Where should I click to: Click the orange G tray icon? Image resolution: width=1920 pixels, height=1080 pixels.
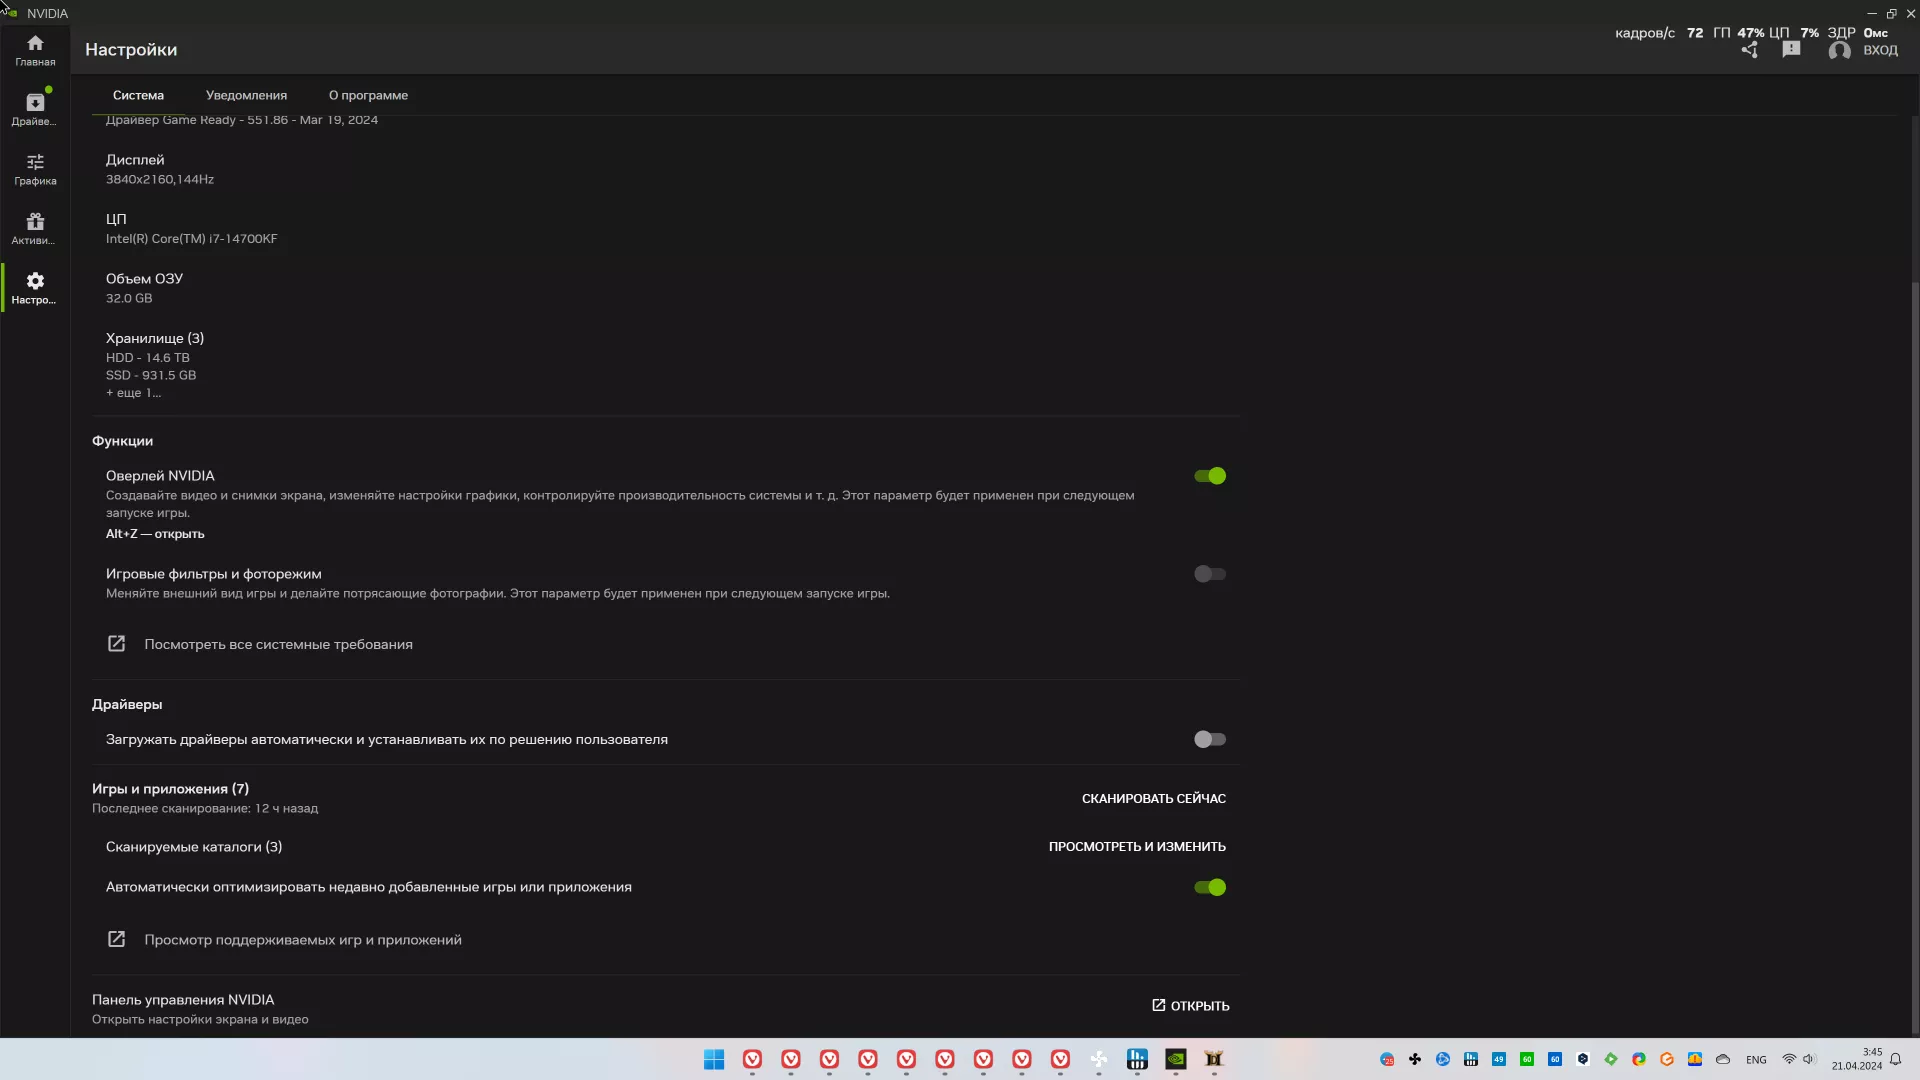tap(1667, 1059)
